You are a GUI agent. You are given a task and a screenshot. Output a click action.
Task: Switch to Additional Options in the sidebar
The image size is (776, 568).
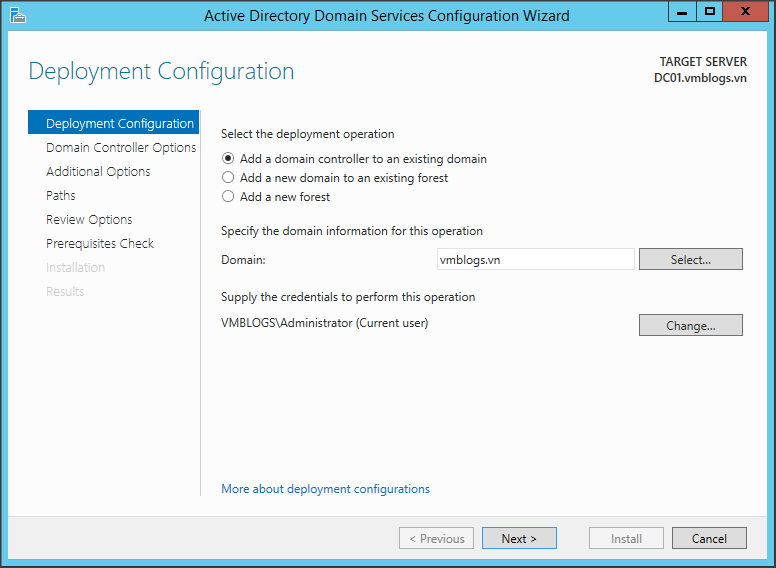click(98, 172)
